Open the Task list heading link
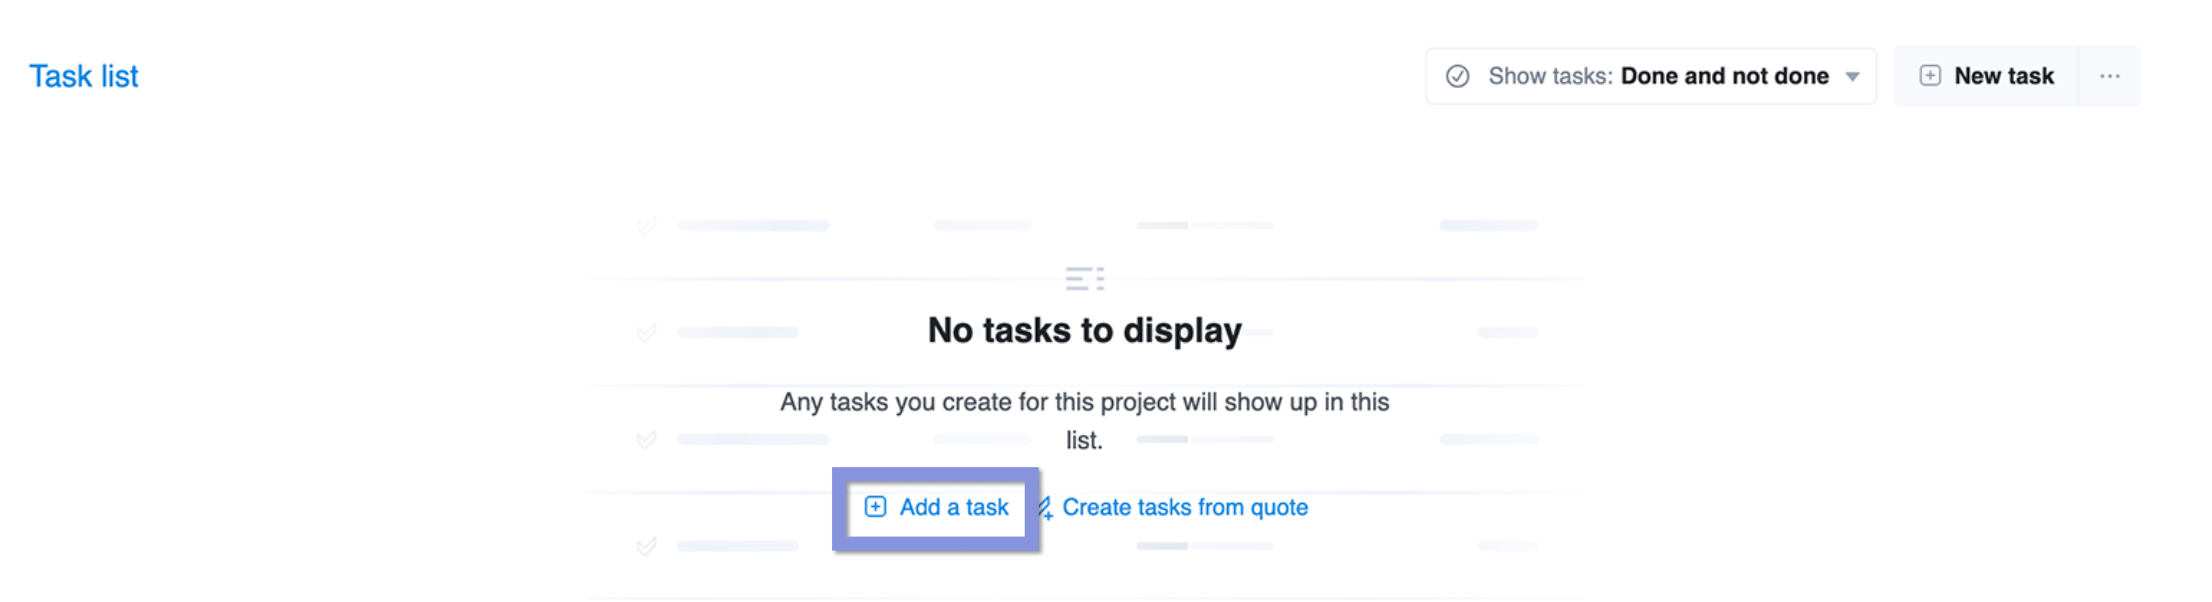Screen dimensions: 2212x602 tap(83, 76)
